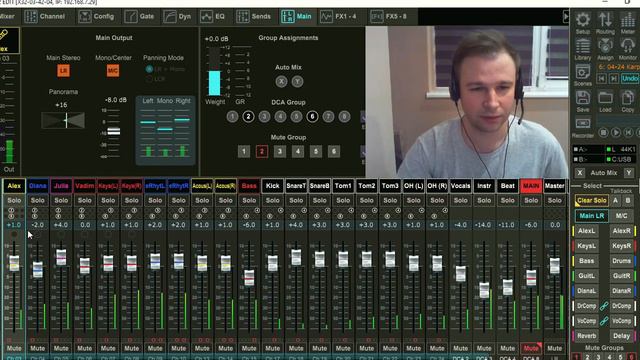
Task: Open the FX5 - 8 tab
Action: point(388,16)
